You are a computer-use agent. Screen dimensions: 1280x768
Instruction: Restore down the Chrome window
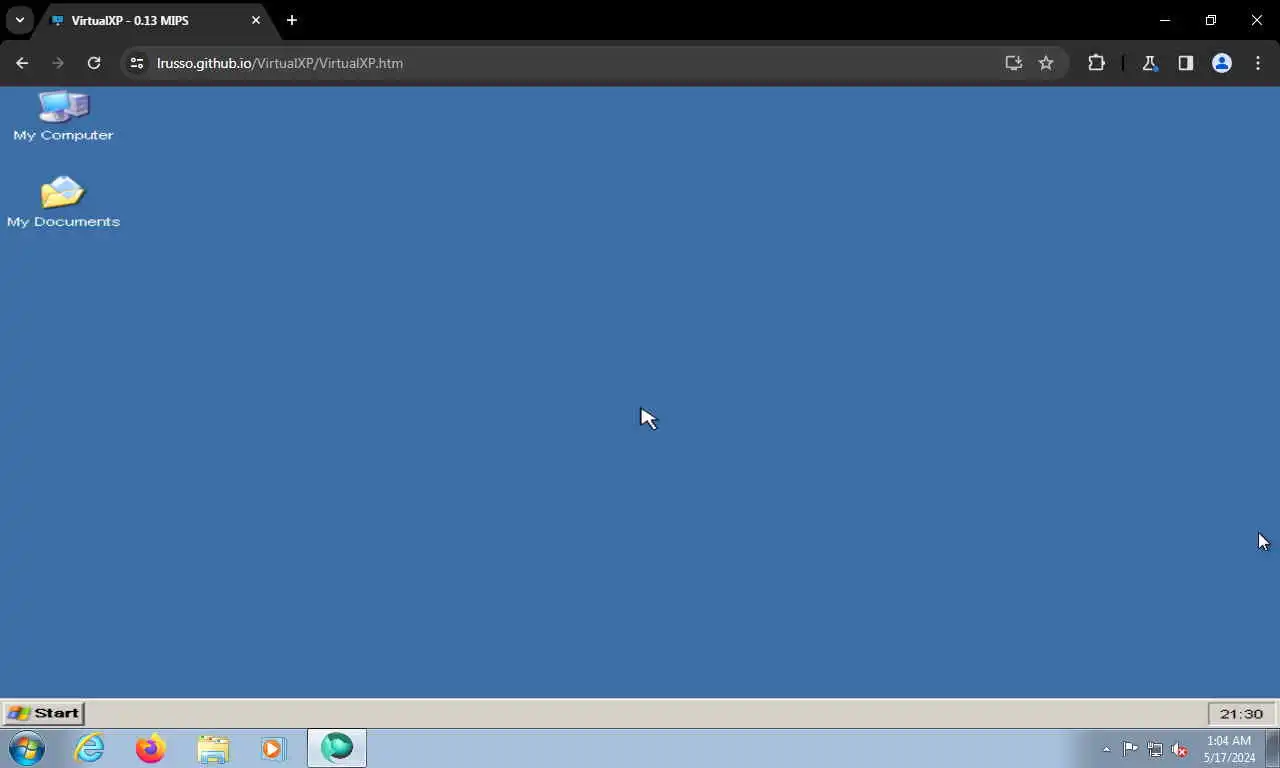tap(1211, 20)
